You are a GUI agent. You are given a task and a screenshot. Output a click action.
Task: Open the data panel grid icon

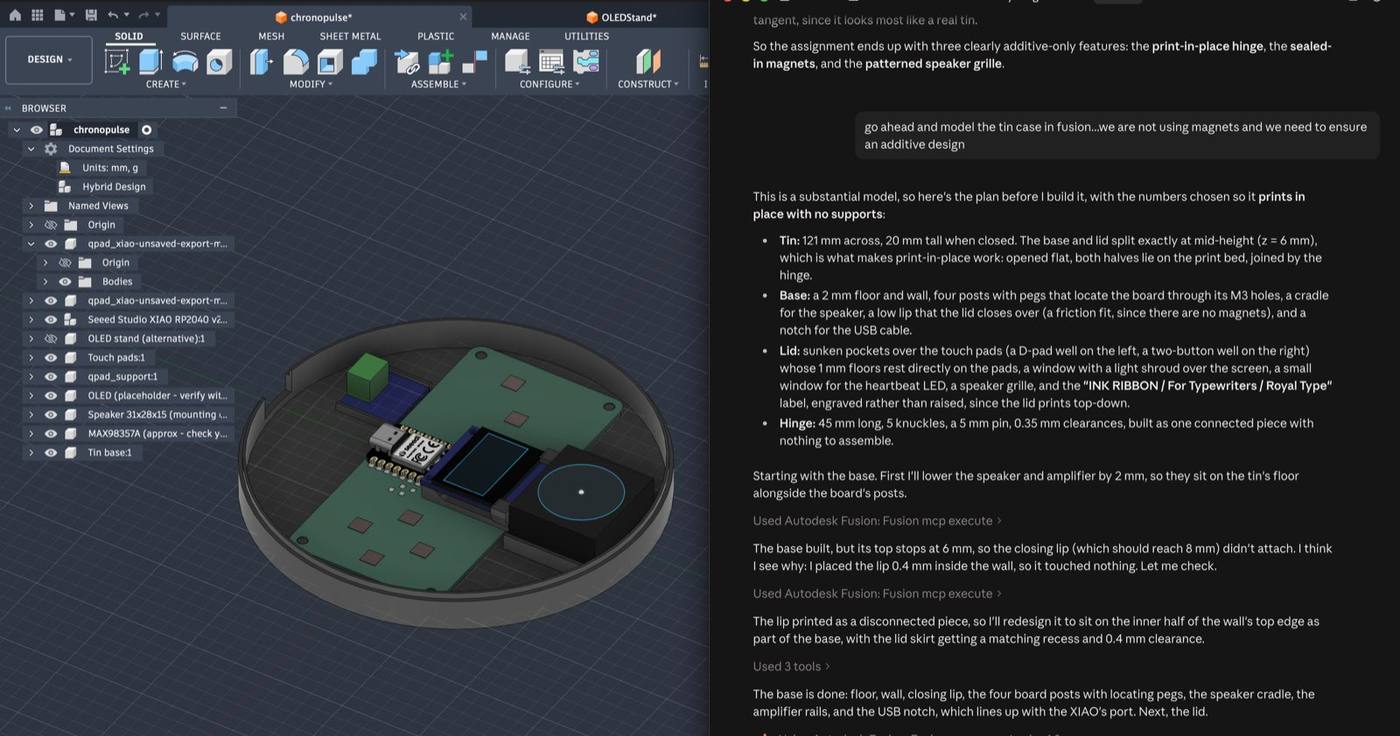click(38, 15)
